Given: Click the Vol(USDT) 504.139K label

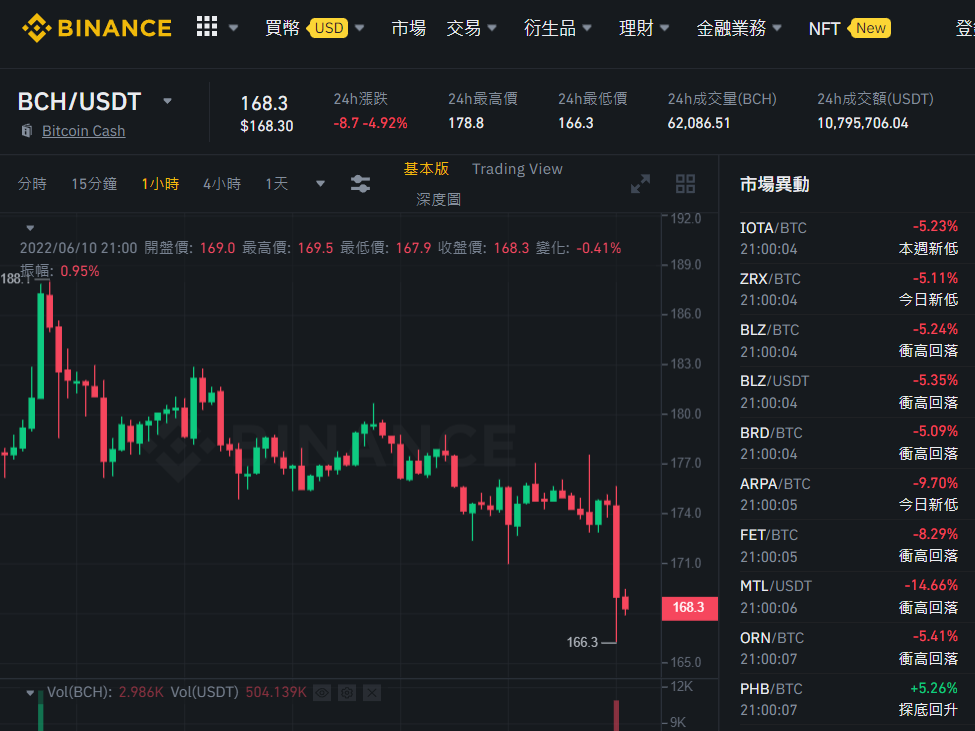Looking at the screenshot, I should coord(239,692).
